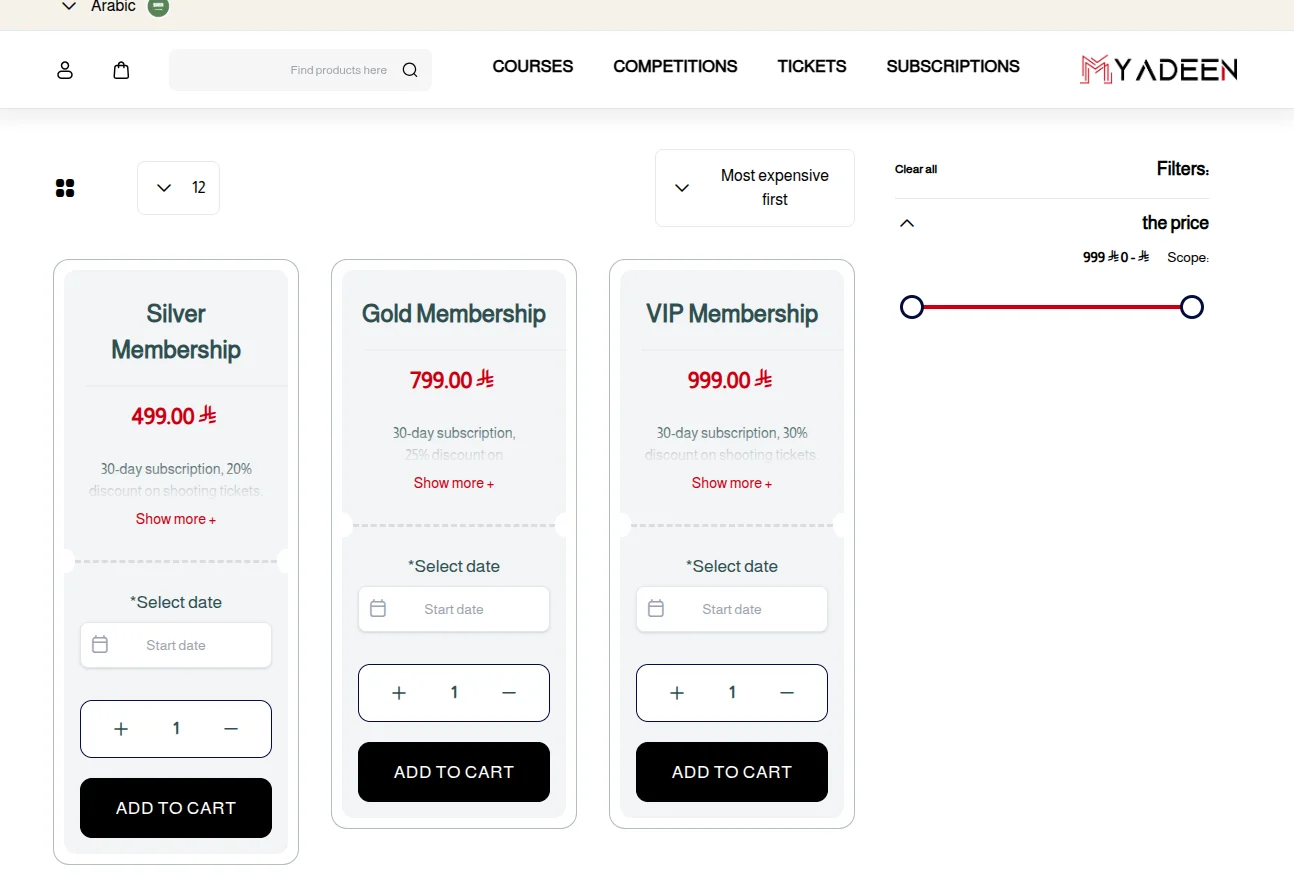Image resolution: width=1294 pixels, height=883 pixels.
Task: Add Gold Membership to cart
Action: tap(454, 772)
